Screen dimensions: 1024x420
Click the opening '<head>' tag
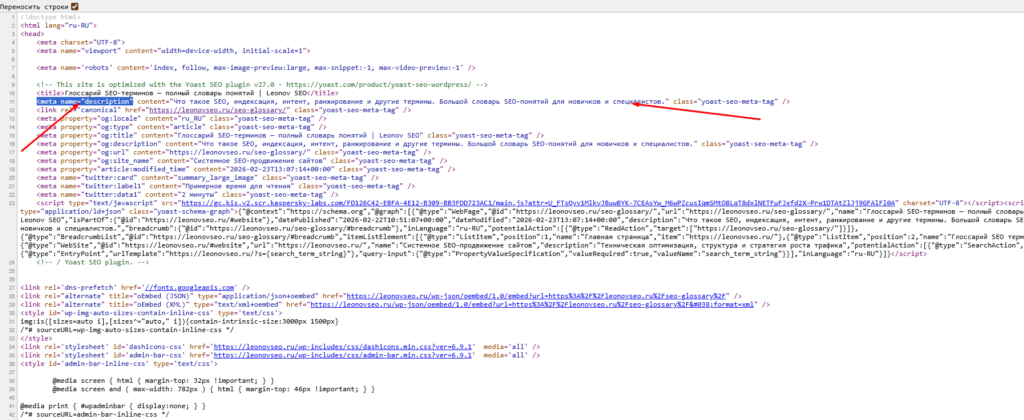[x=33, y=33]
